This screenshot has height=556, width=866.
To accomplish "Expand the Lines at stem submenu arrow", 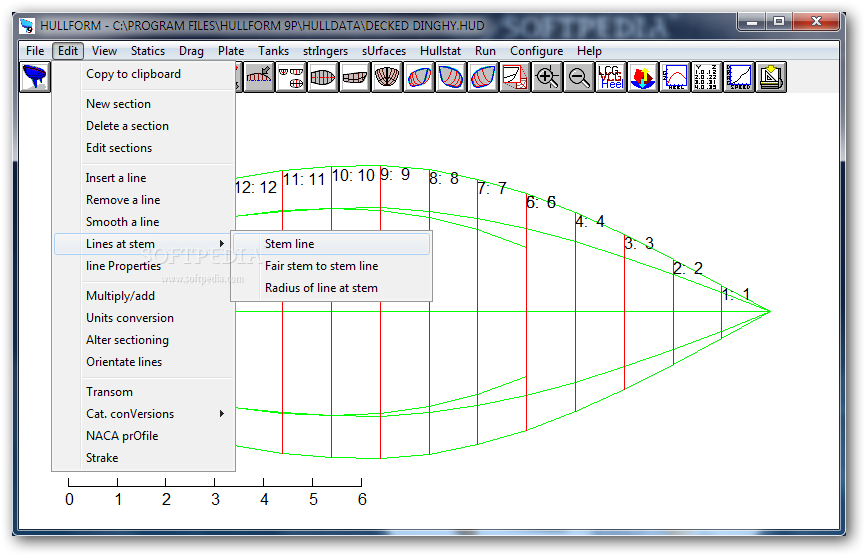I will coord(221,243).
